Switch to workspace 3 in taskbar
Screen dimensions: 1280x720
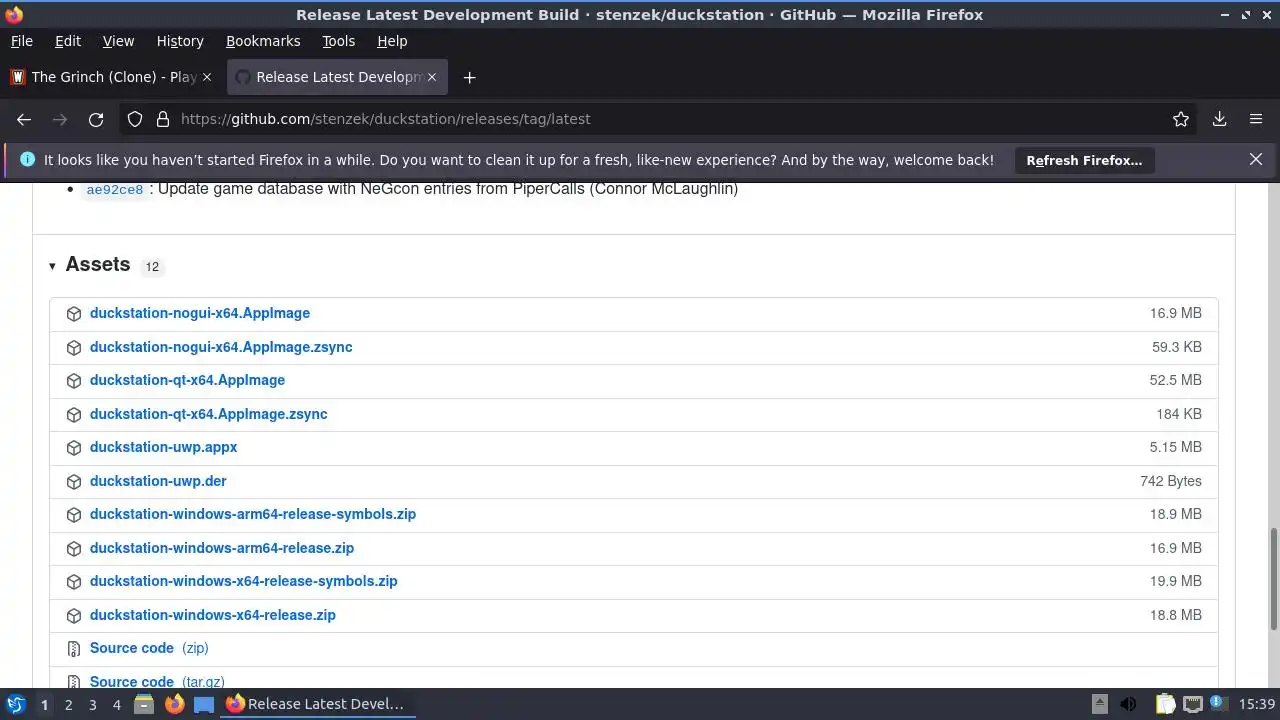(x=92, y=705)
